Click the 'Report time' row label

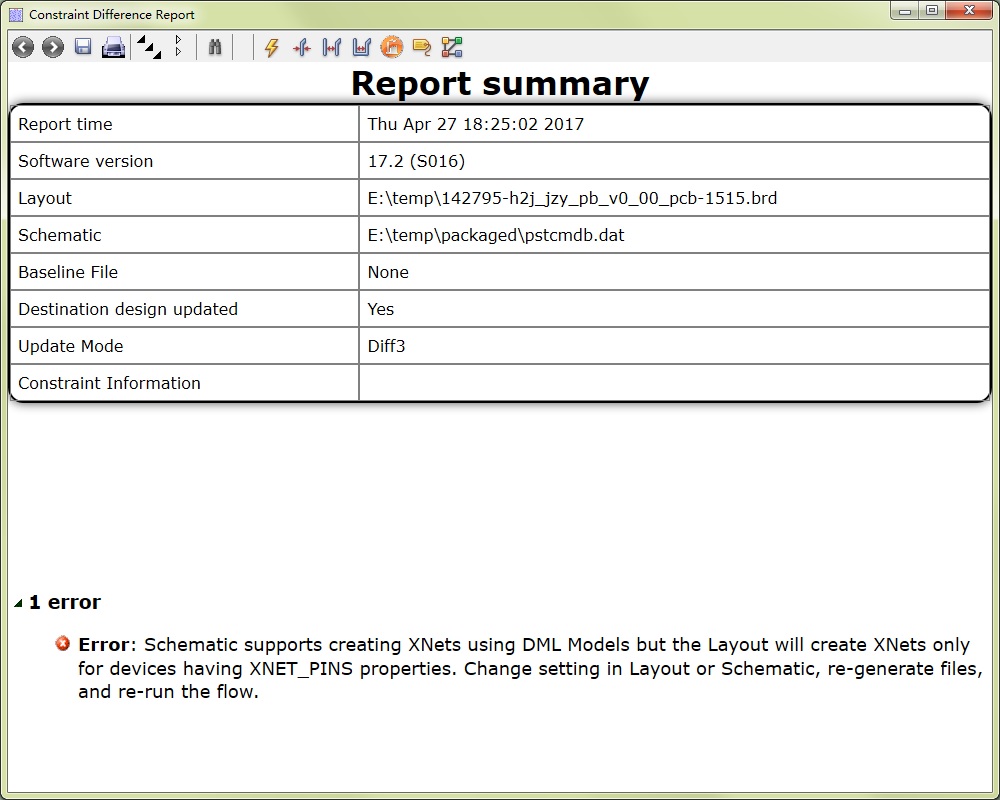(65, 124)
